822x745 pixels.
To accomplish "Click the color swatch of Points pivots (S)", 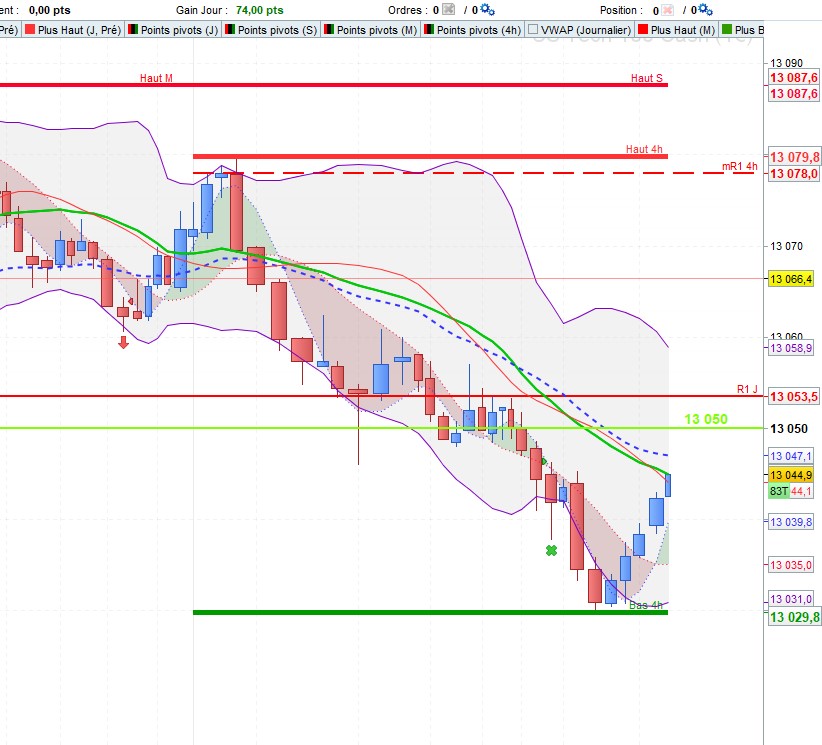I will click(230, 29).
